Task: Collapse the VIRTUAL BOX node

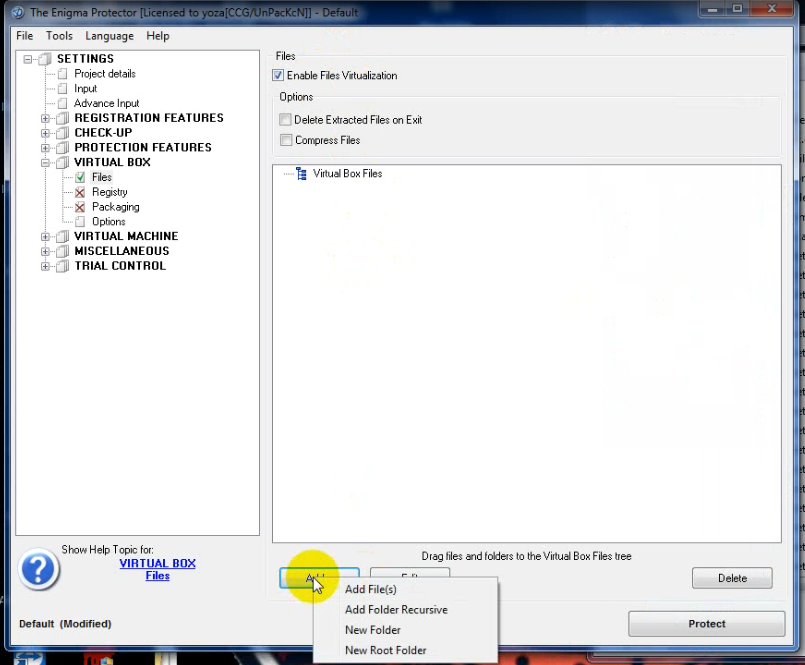Action: tap(45, 163)
